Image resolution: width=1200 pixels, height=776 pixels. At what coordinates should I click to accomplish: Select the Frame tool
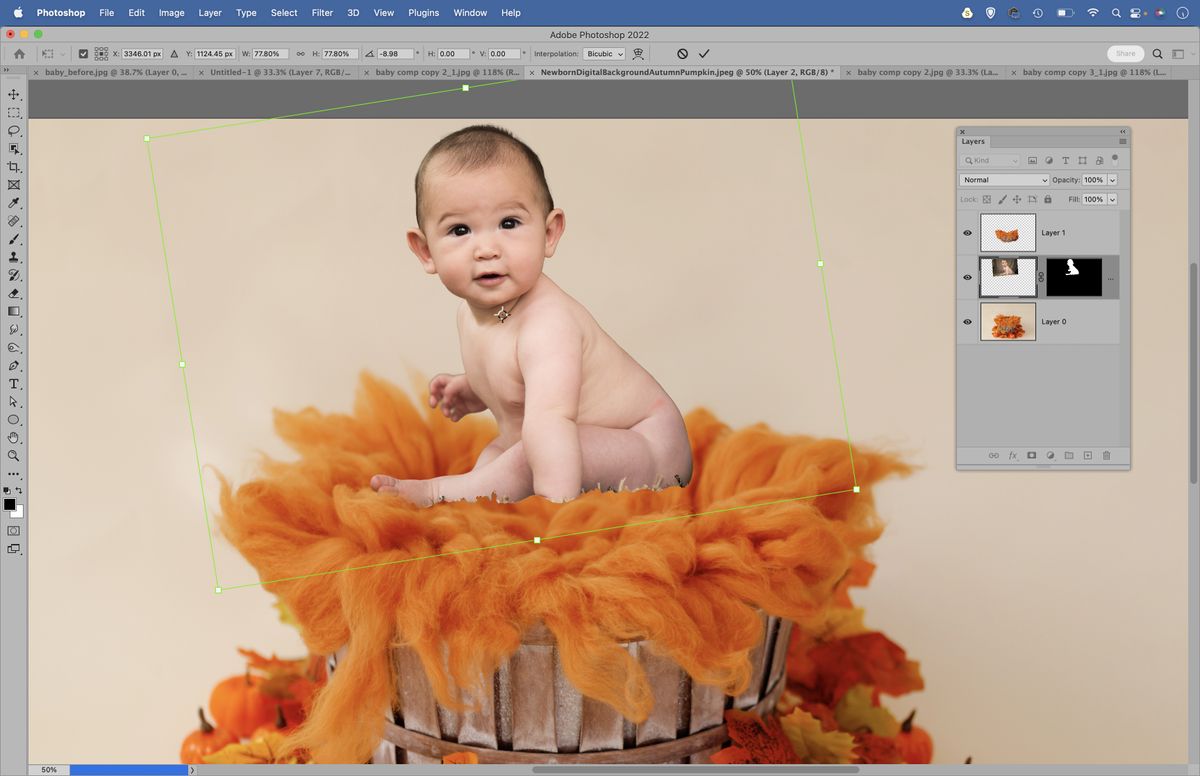[x=14, y=185]
